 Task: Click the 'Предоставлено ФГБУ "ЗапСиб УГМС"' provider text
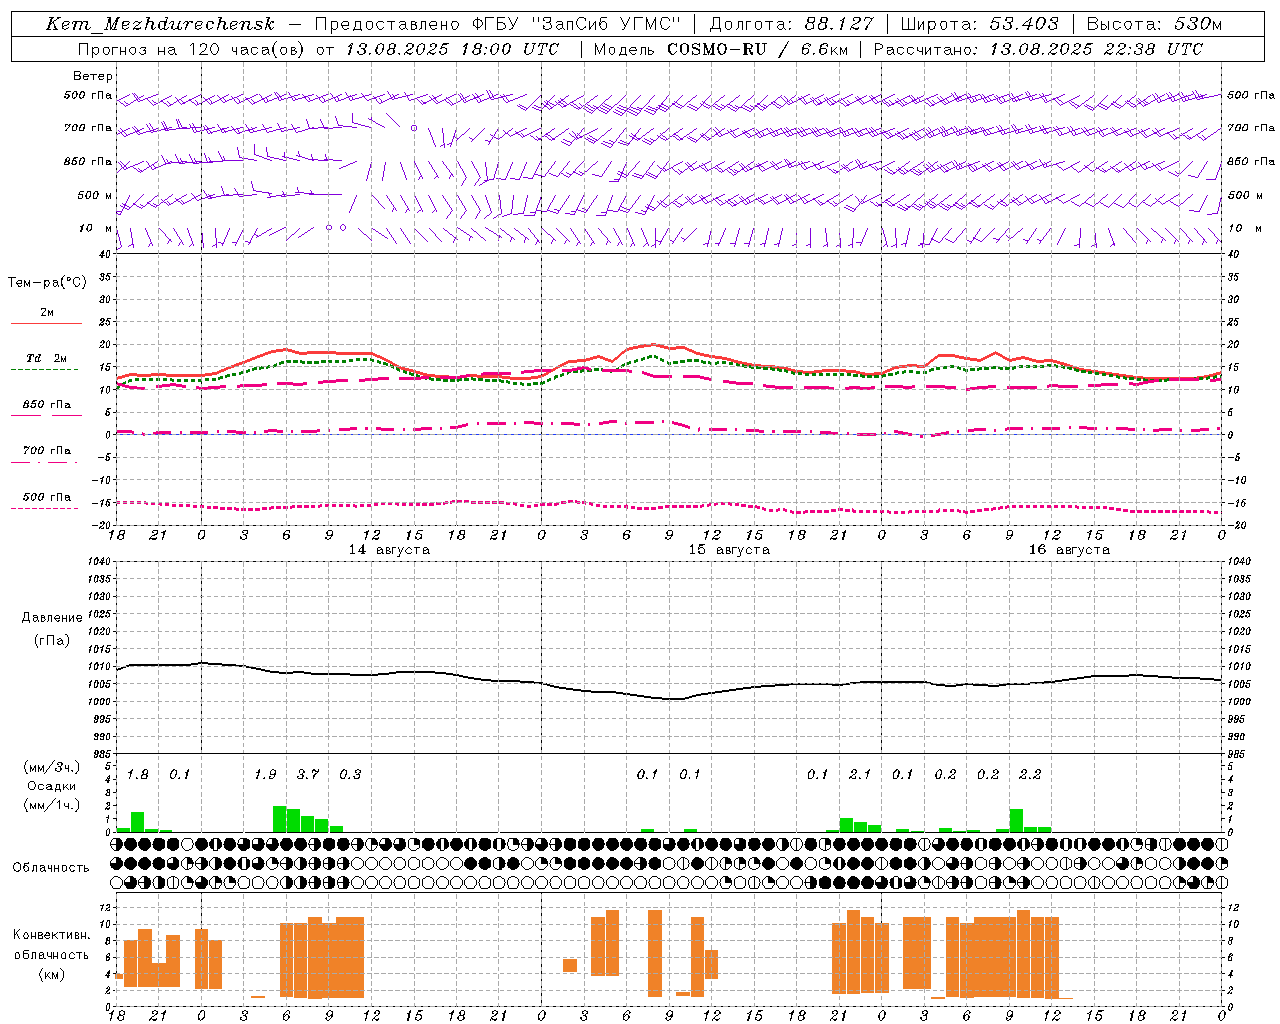click(497, 24)
